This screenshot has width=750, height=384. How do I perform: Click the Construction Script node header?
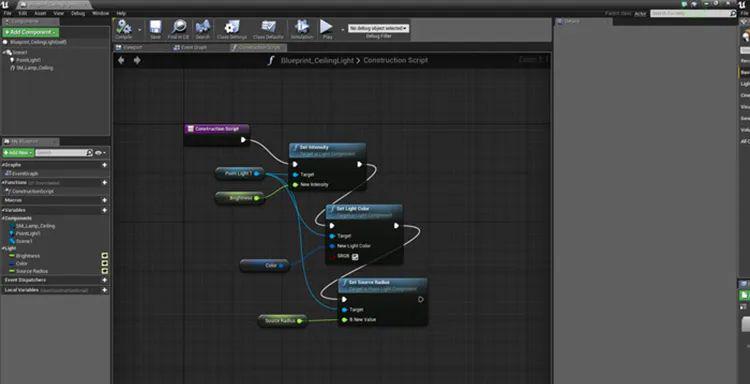217,129
